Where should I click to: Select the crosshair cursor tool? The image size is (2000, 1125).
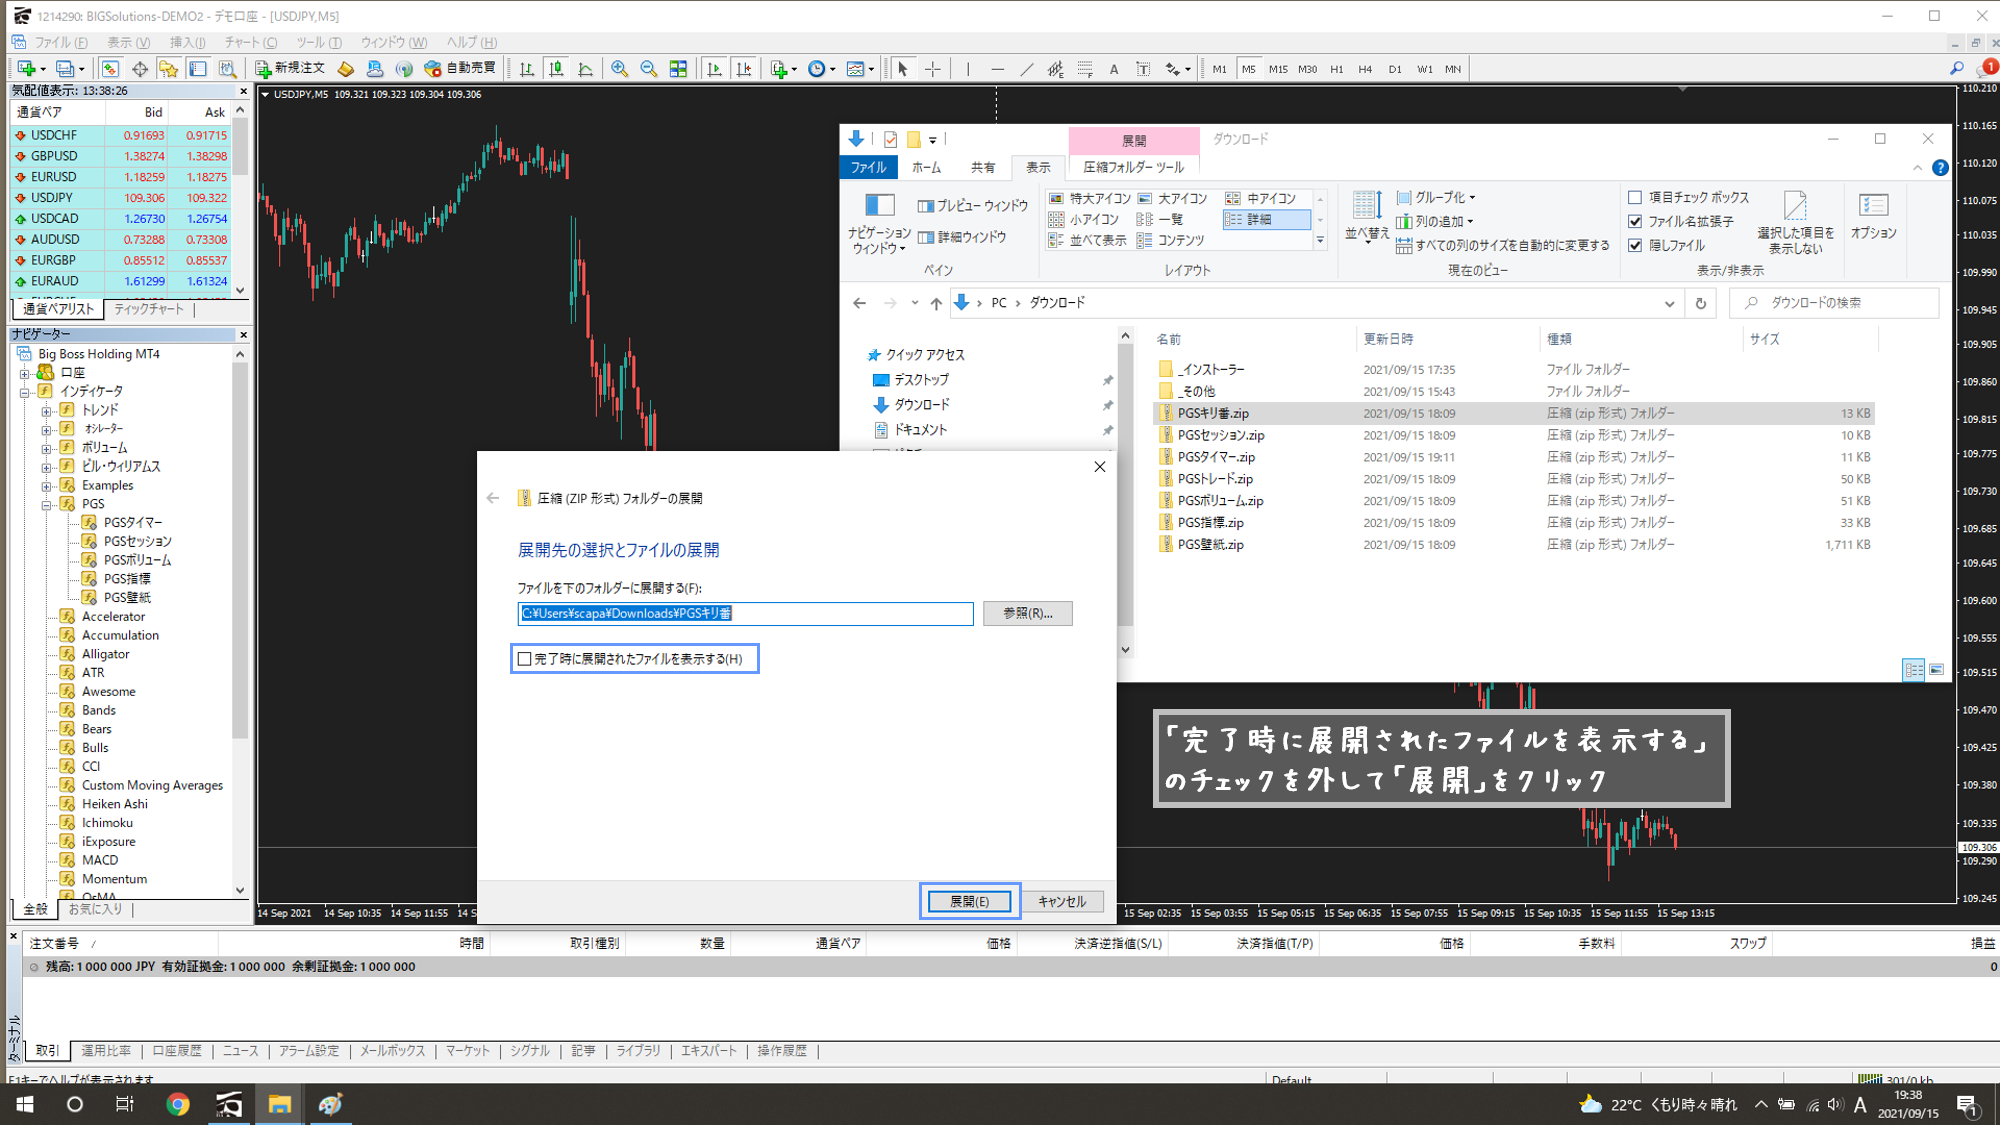coord(933,69)
